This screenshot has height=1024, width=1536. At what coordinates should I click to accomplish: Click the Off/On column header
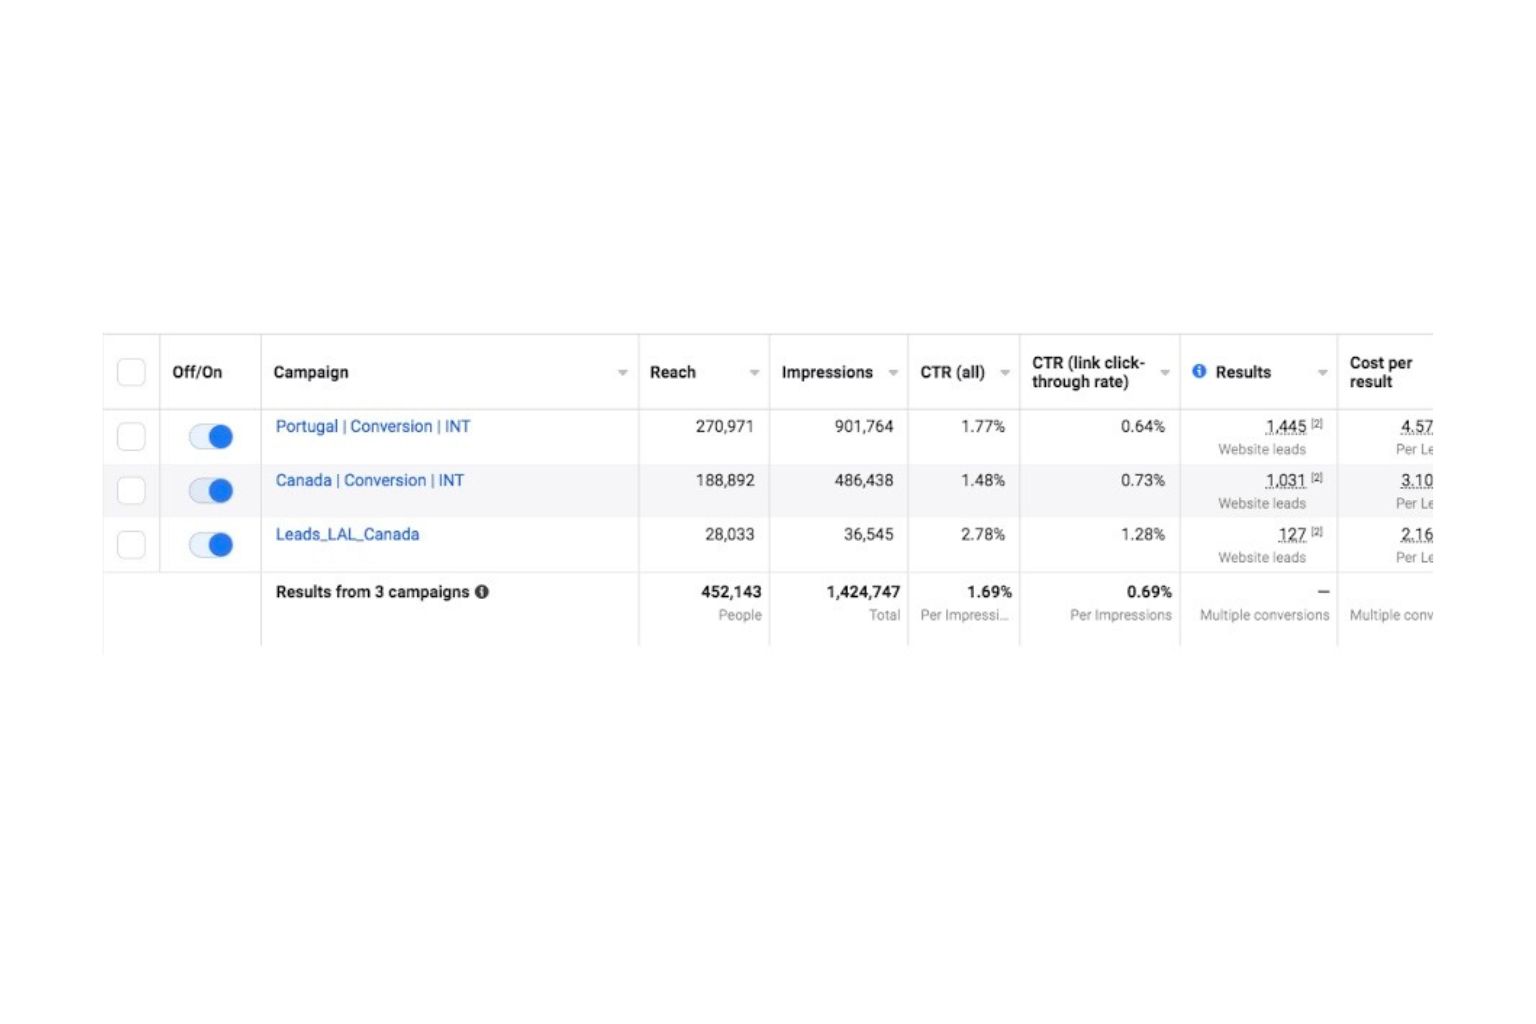point(197,372)
